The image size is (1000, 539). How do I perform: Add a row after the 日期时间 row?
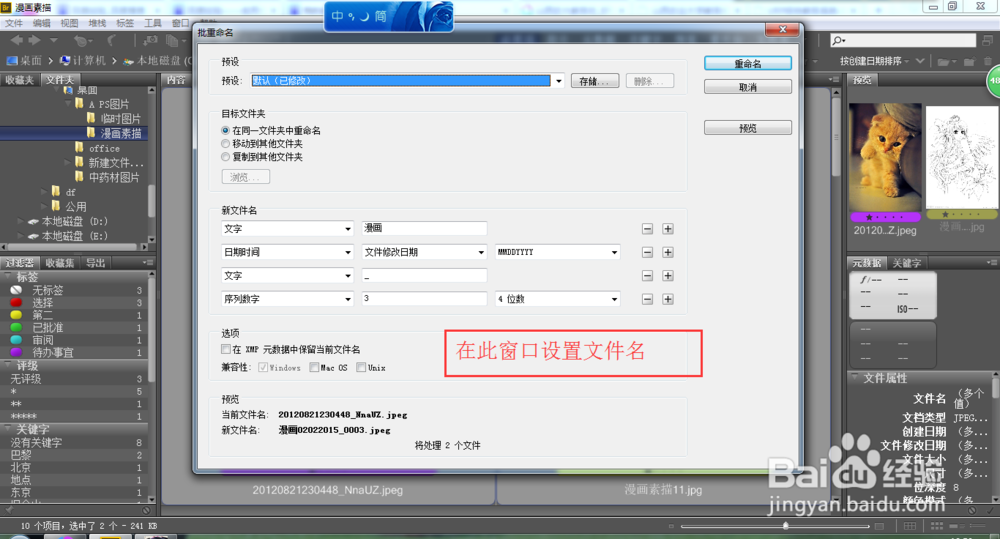click(668, 253)
